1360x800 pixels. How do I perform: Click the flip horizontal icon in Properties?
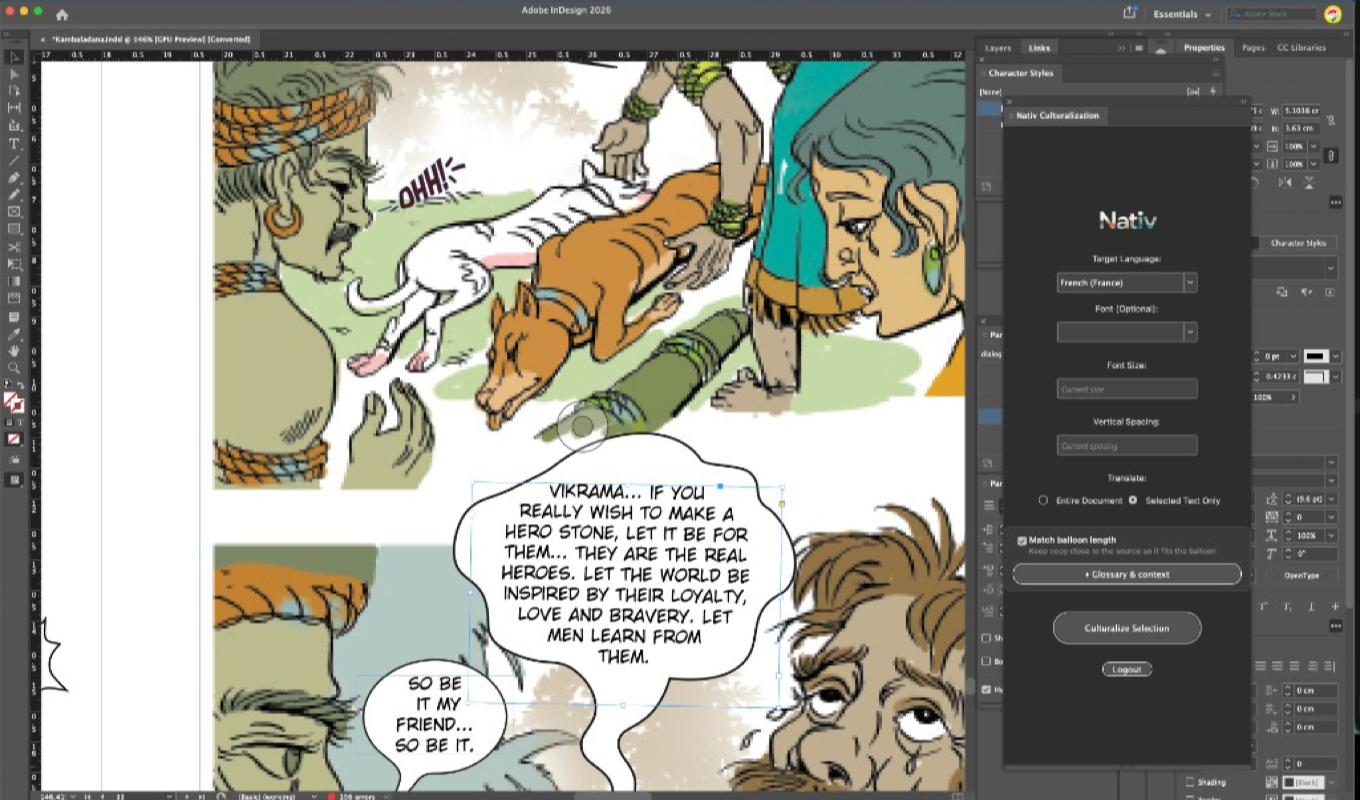coord(1285,183)
